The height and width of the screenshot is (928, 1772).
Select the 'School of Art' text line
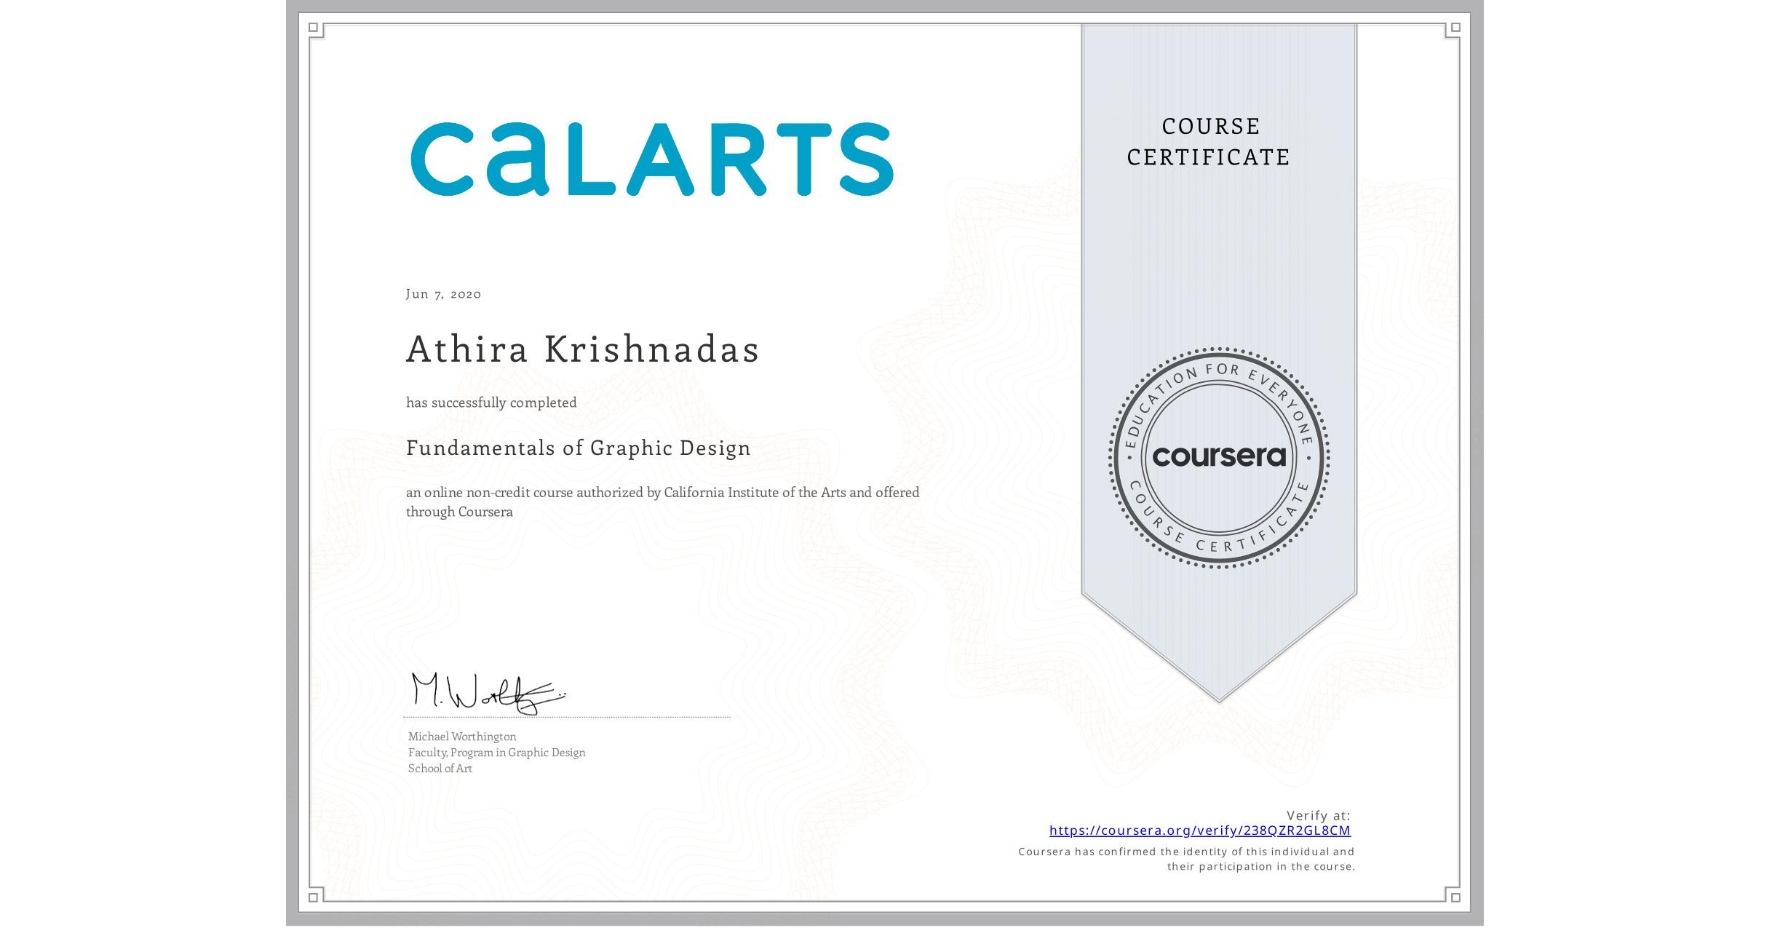pos(438,769)
